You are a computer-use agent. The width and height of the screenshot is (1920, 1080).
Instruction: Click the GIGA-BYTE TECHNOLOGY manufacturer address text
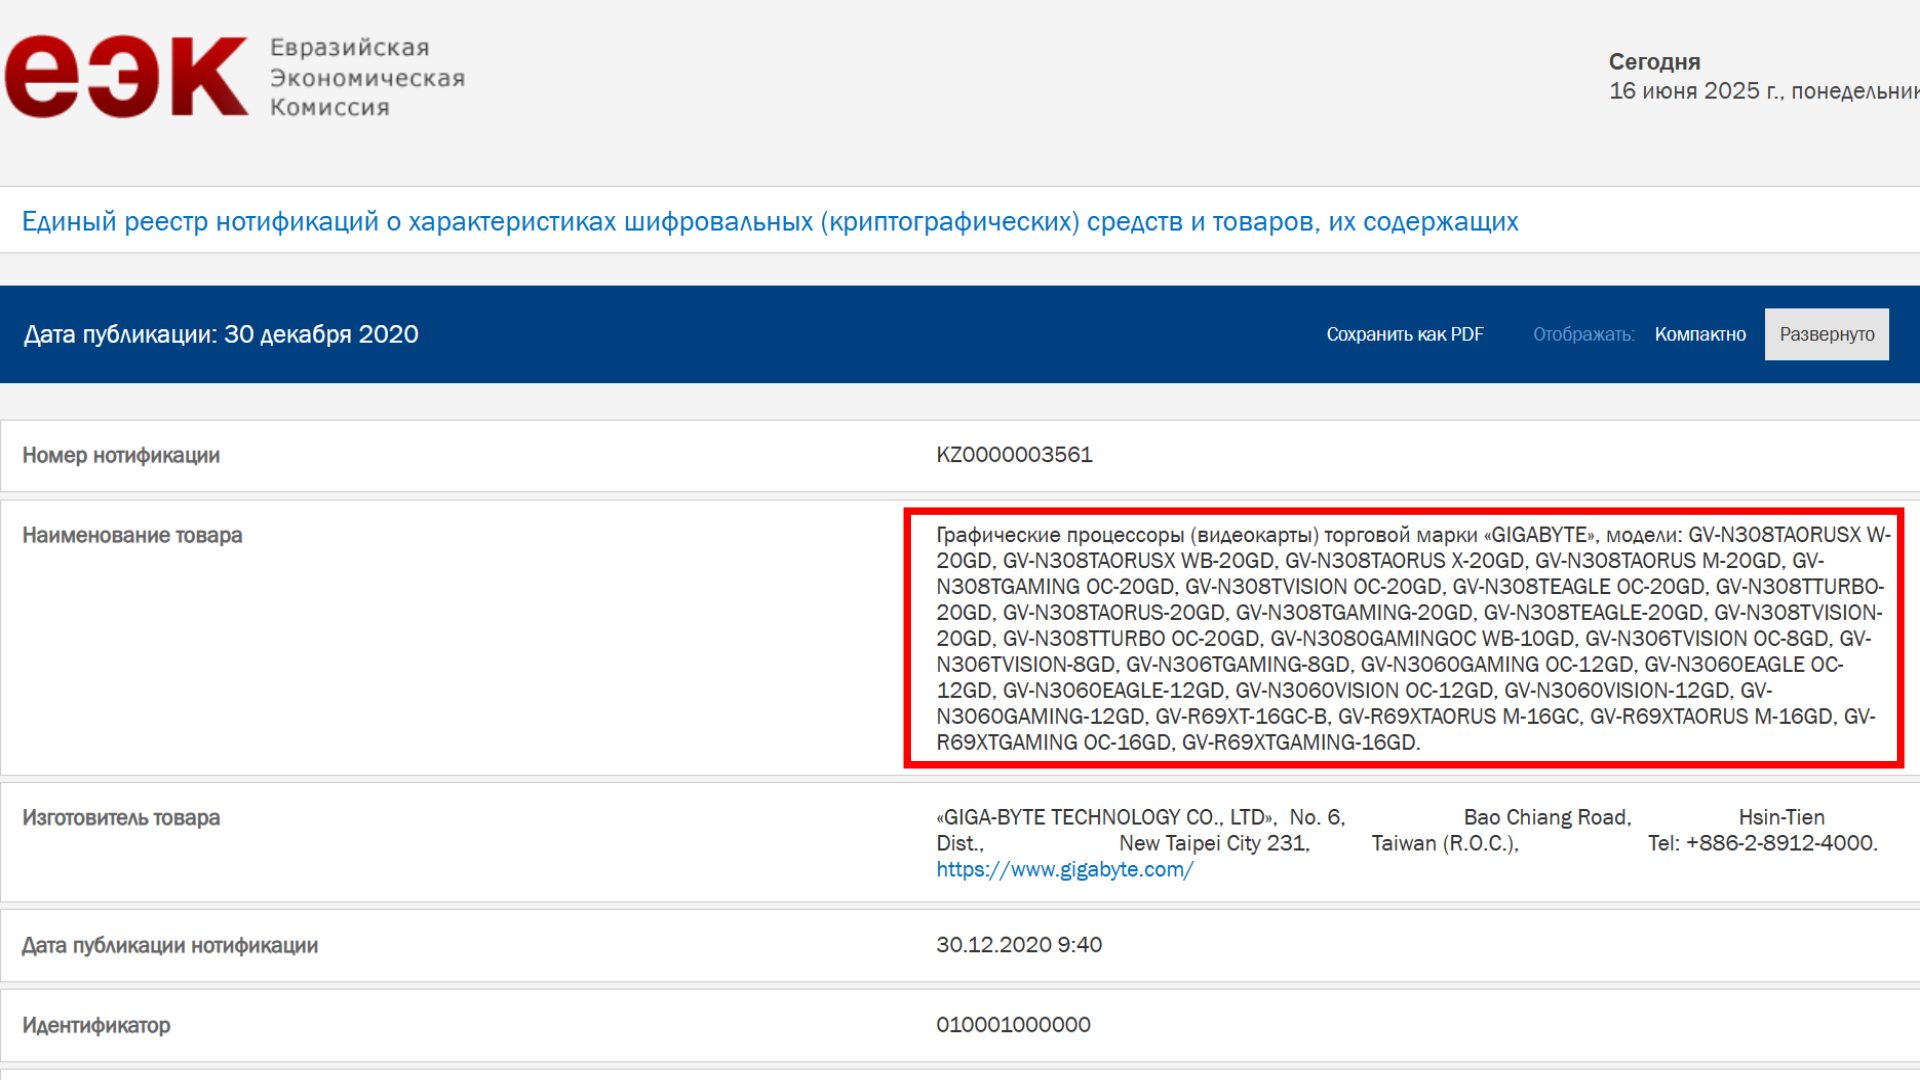tap(1406, 830)
